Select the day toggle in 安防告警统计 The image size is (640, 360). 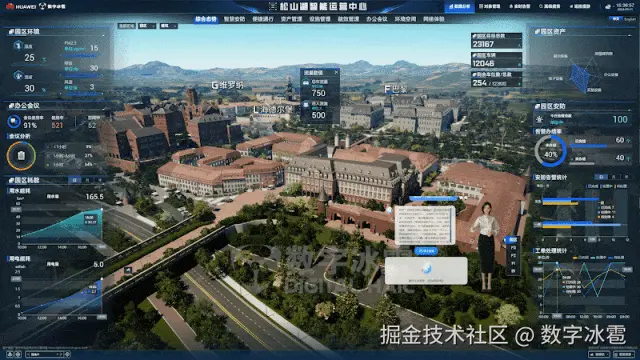tap(601, 177)
